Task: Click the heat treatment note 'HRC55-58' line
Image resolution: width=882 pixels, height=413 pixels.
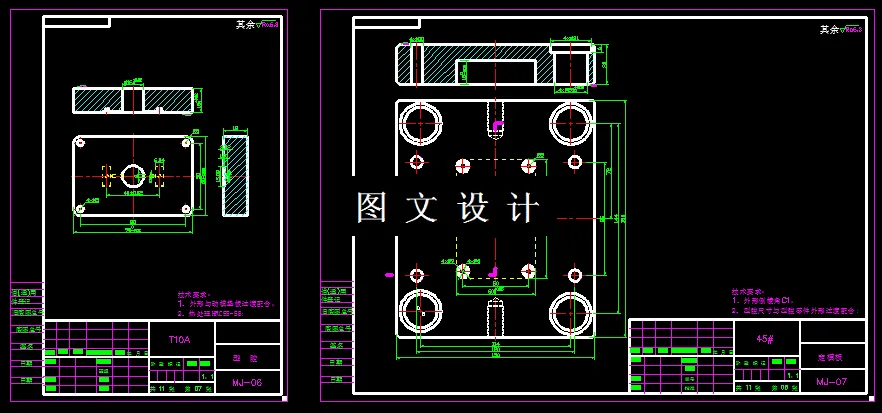Action: pos(211,314)
